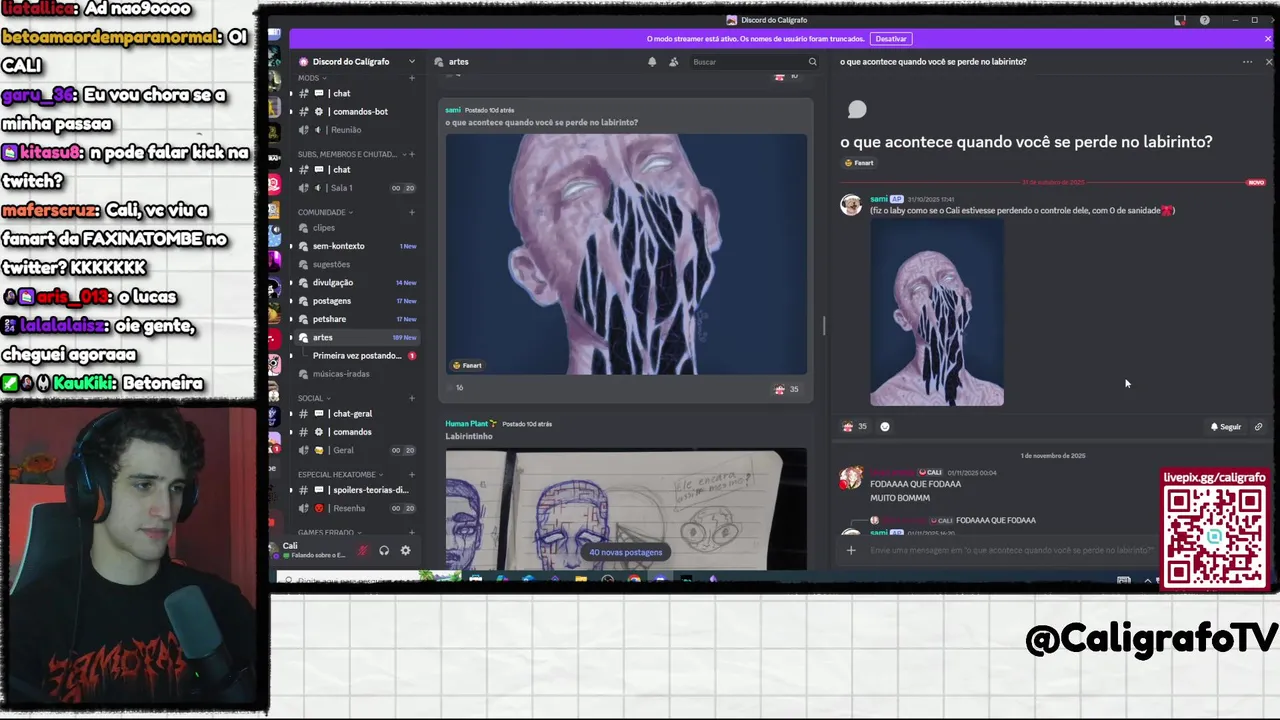
Task: Open the Discord help icon in title bar
Action: pos(1204,20)
